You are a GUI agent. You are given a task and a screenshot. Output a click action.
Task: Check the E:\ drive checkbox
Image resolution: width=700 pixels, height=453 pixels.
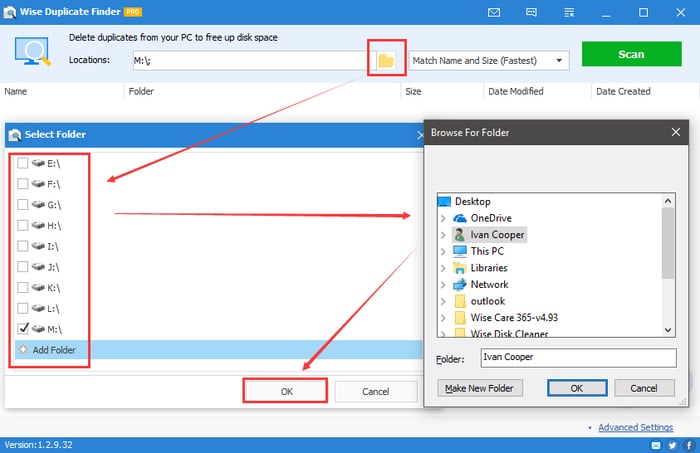point(23,162)
